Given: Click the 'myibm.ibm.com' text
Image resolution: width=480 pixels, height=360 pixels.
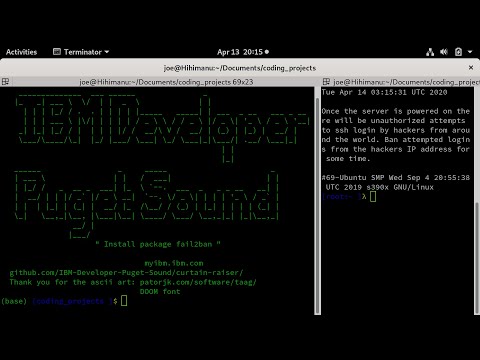Looking at the screenshot, I should click(174, 263).
